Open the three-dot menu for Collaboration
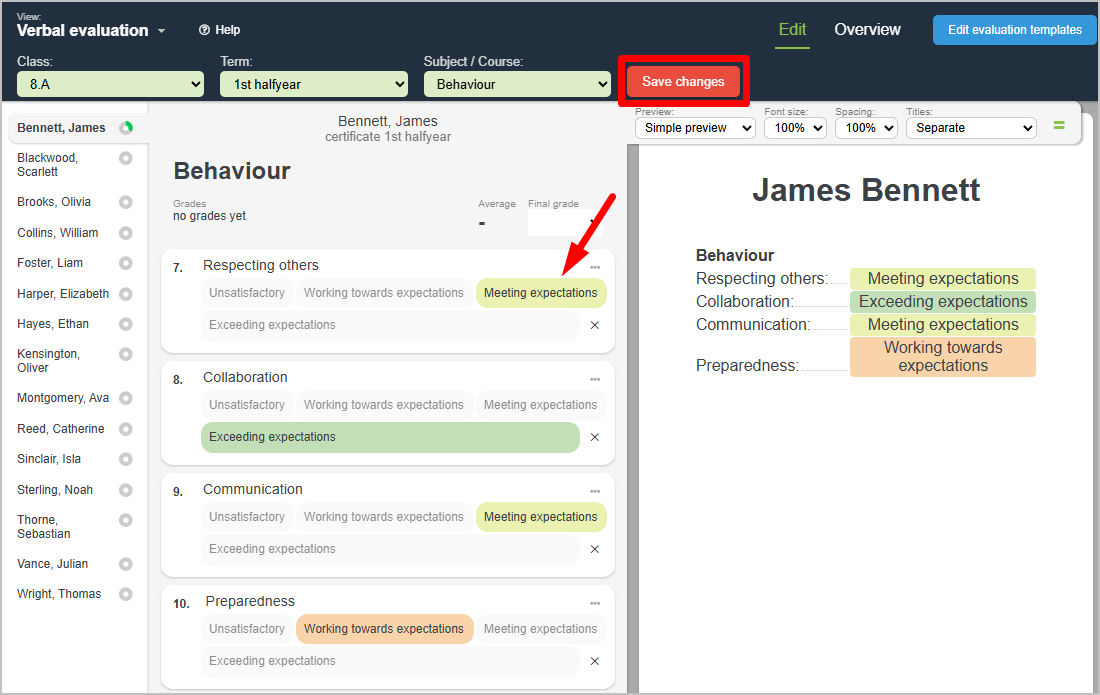Screen dimensions: 1100x695 click(x=595, y=379)
